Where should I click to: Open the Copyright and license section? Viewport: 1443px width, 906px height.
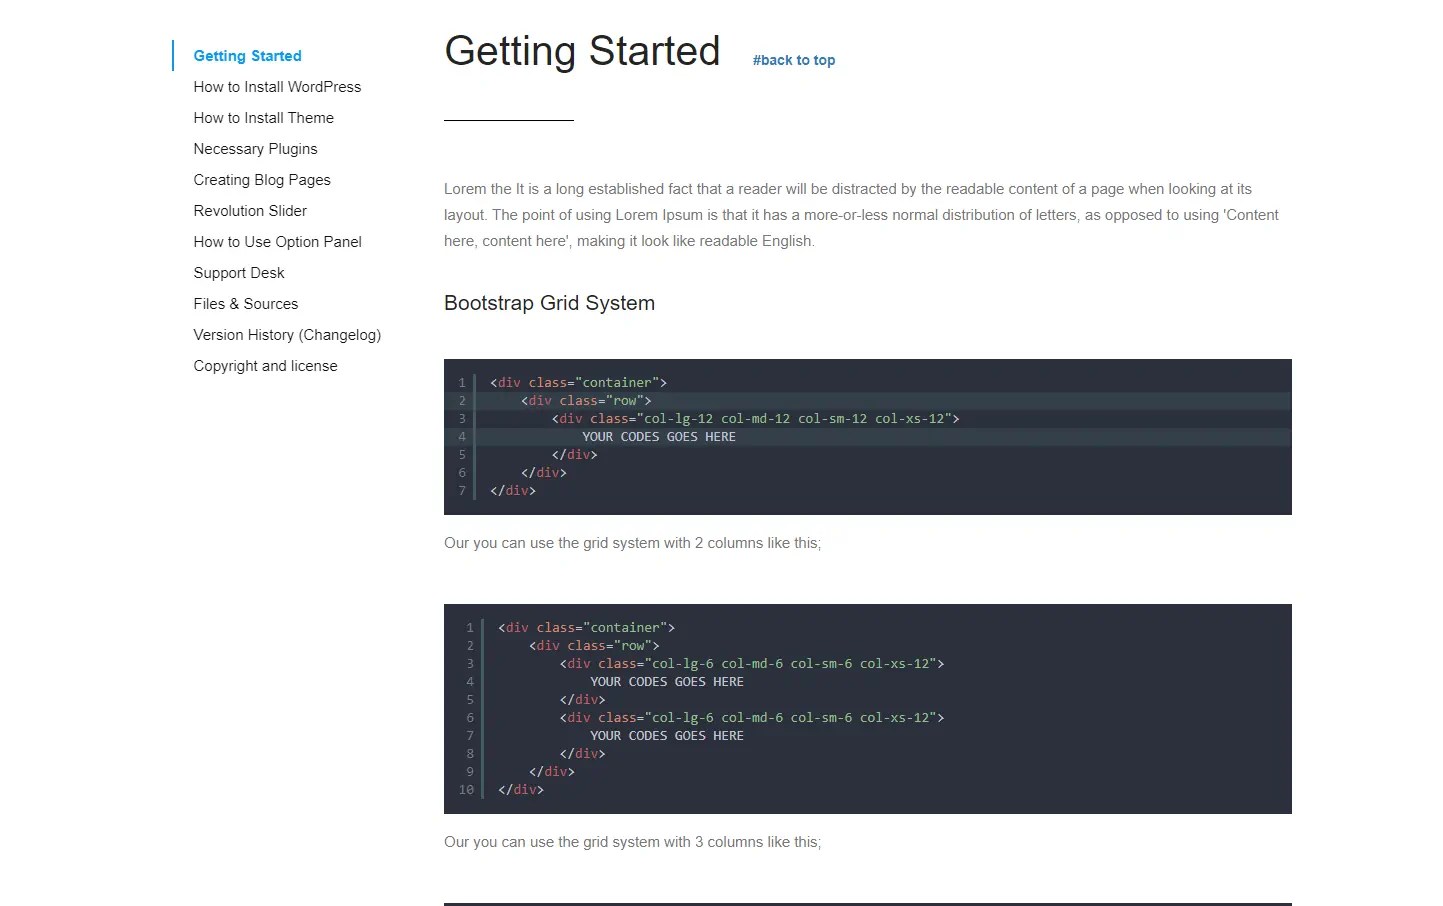265,366
